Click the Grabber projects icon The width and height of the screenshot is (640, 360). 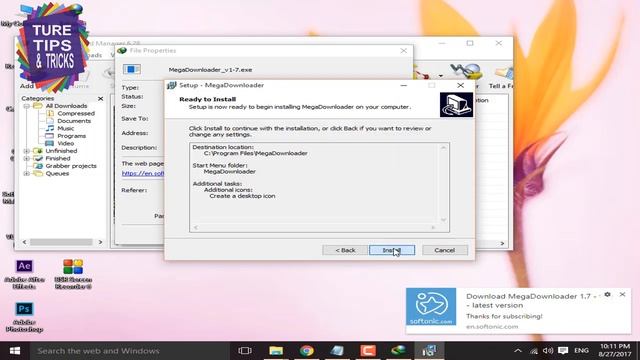coord(38,166)
